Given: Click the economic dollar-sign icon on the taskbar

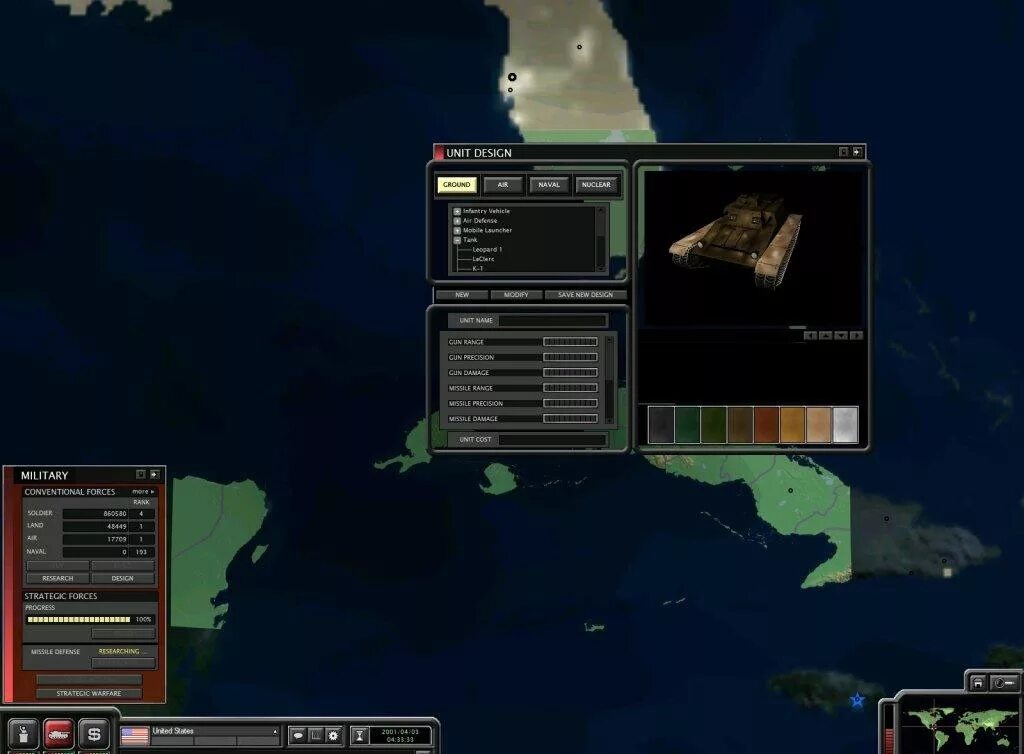Looking at the screenshot, I should click(x=92, y=735).
